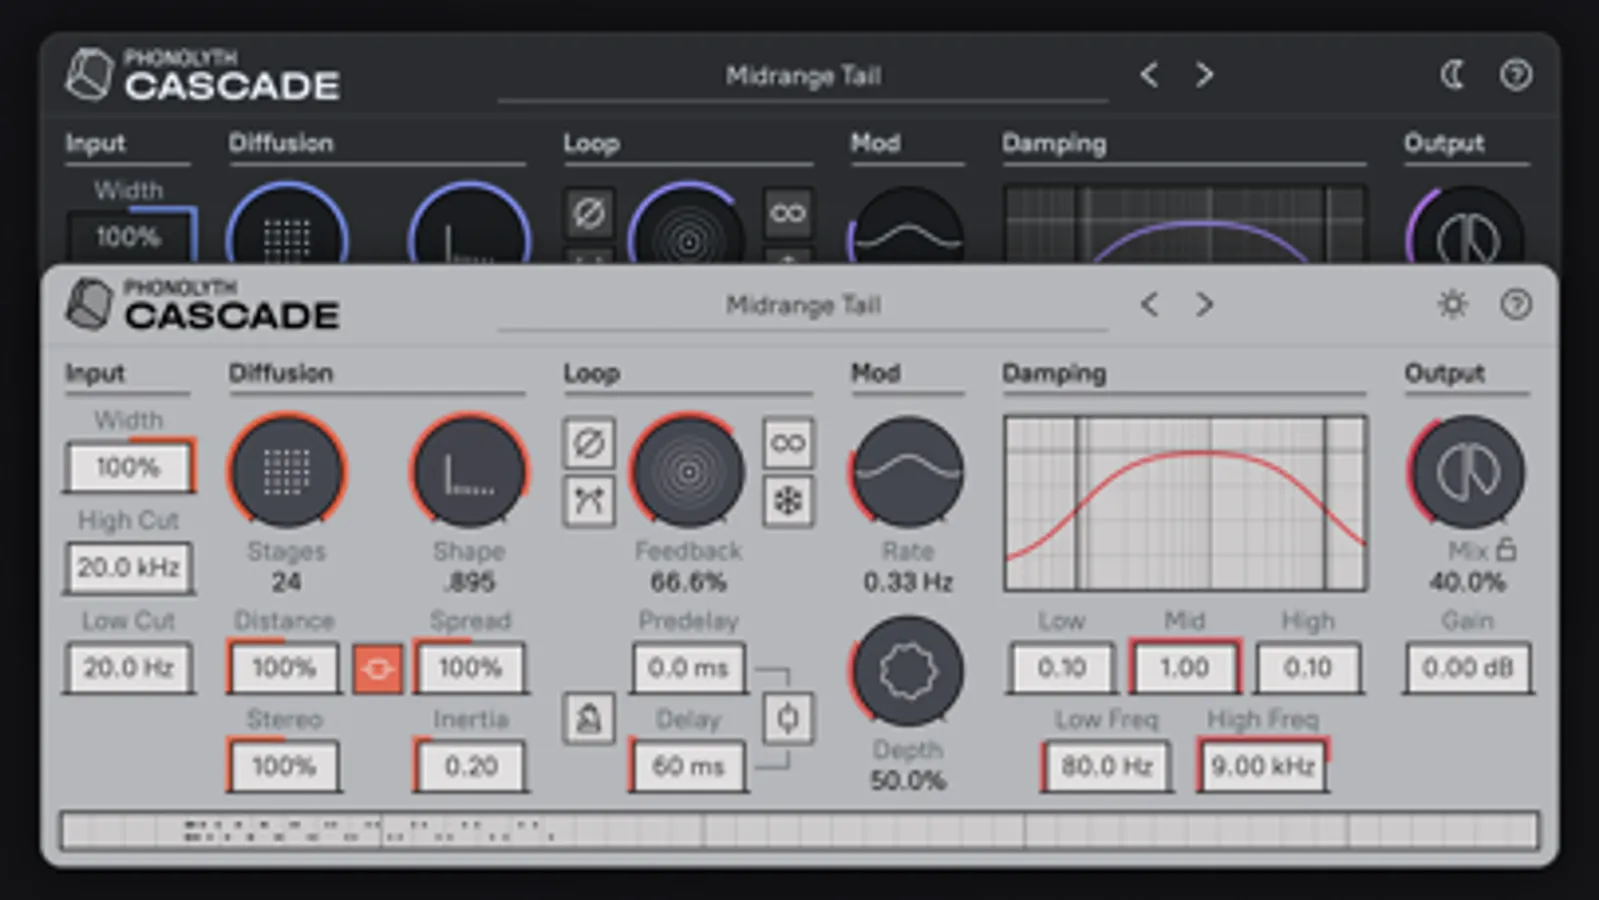1599x900 pixels.
Task: Toggle the orange Distance-Spread link button
Action: click(x=377, y=668)
